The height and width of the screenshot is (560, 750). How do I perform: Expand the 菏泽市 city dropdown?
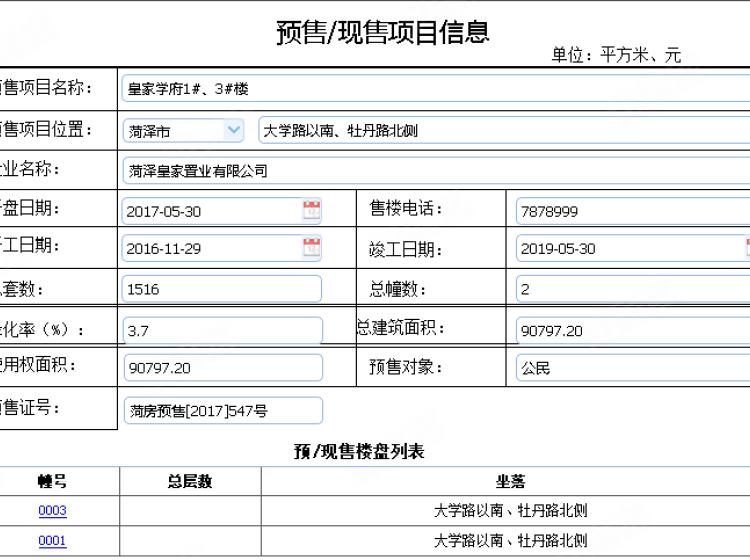point(233,130)
